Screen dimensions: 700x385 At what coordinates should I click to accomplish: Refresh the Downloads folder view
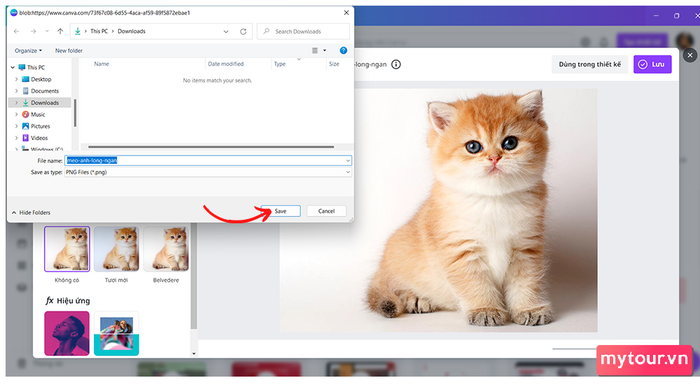tap(243, 31)
